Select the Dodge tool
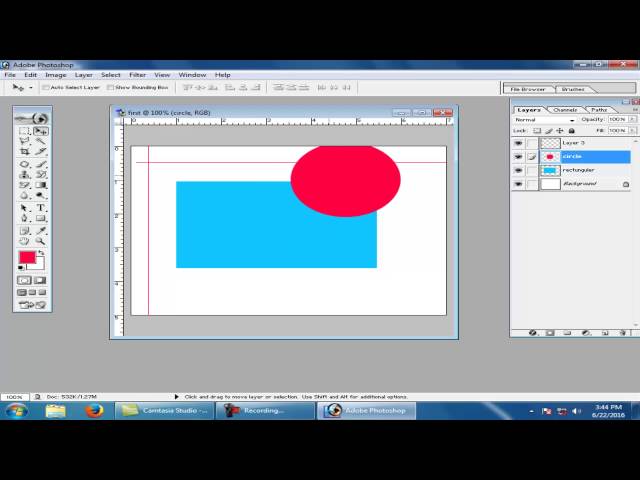This screenshot has width=640, height=480. 40,196
